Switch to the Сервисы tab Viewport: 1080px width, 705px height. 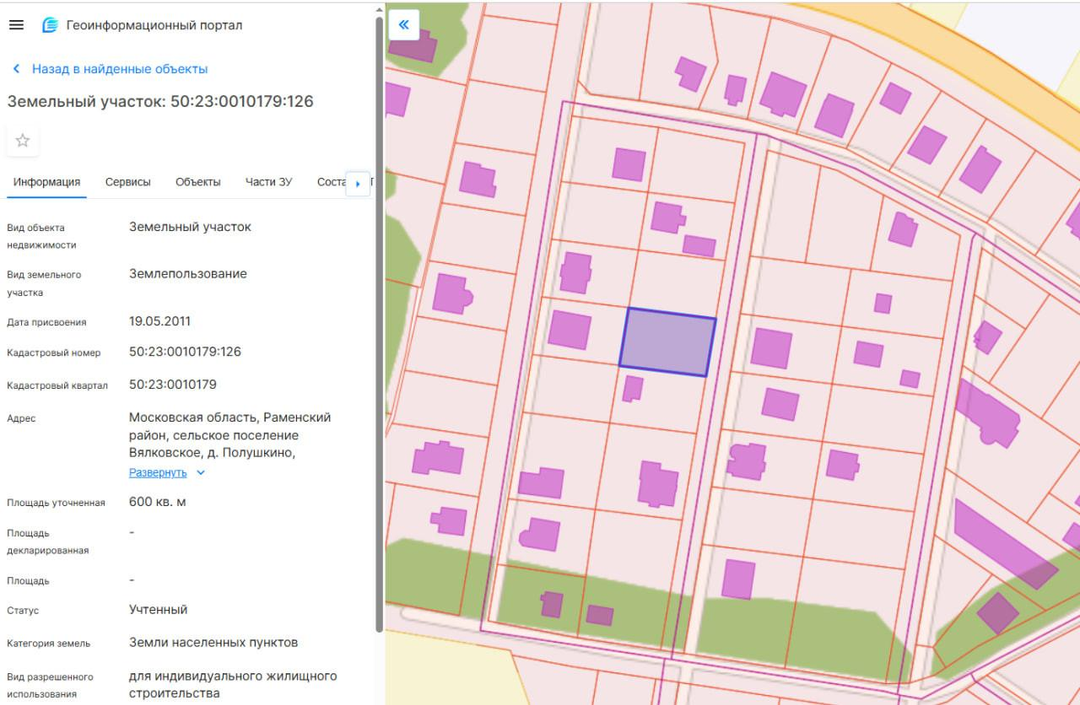click(128, 182)
